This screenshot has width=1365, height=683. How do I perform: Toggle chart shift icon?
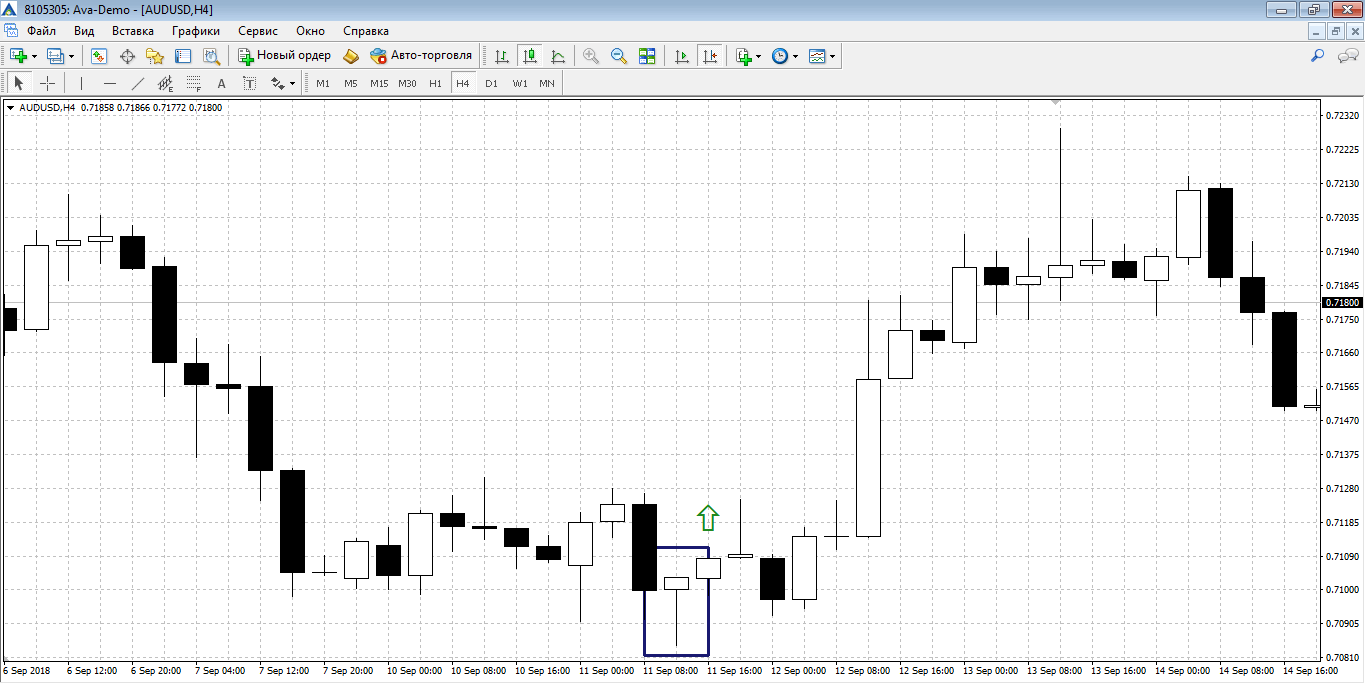coord(710,56)
